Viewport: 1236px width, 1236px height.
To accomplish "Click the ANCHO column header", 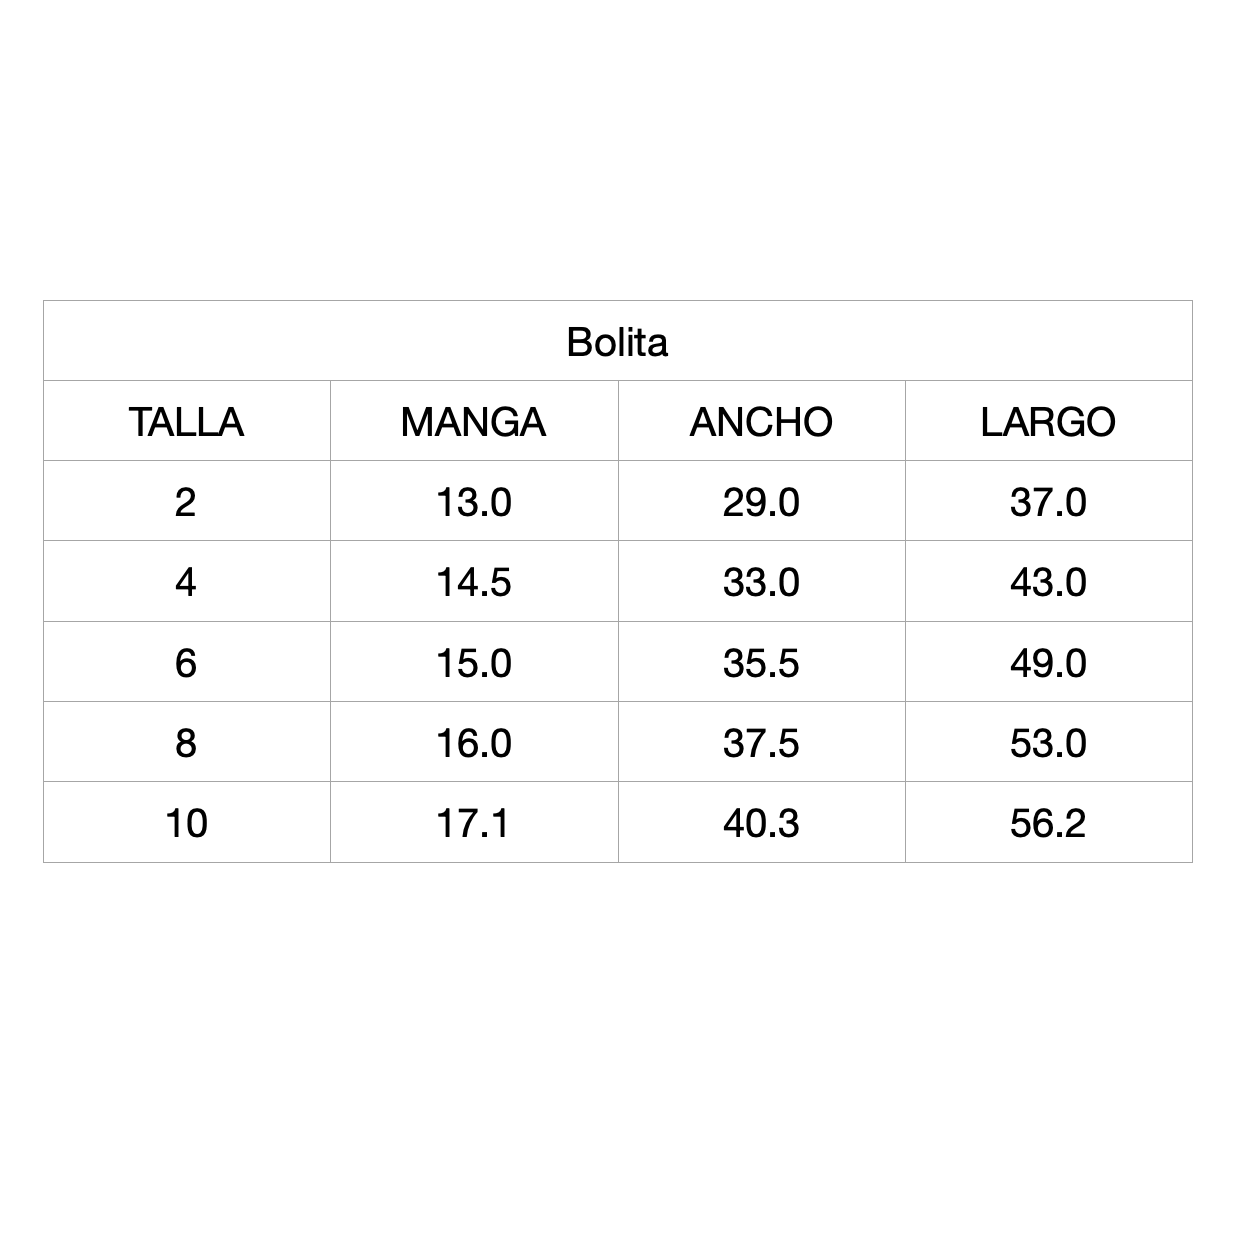I will pyautogui.click(x=761, y=422).
